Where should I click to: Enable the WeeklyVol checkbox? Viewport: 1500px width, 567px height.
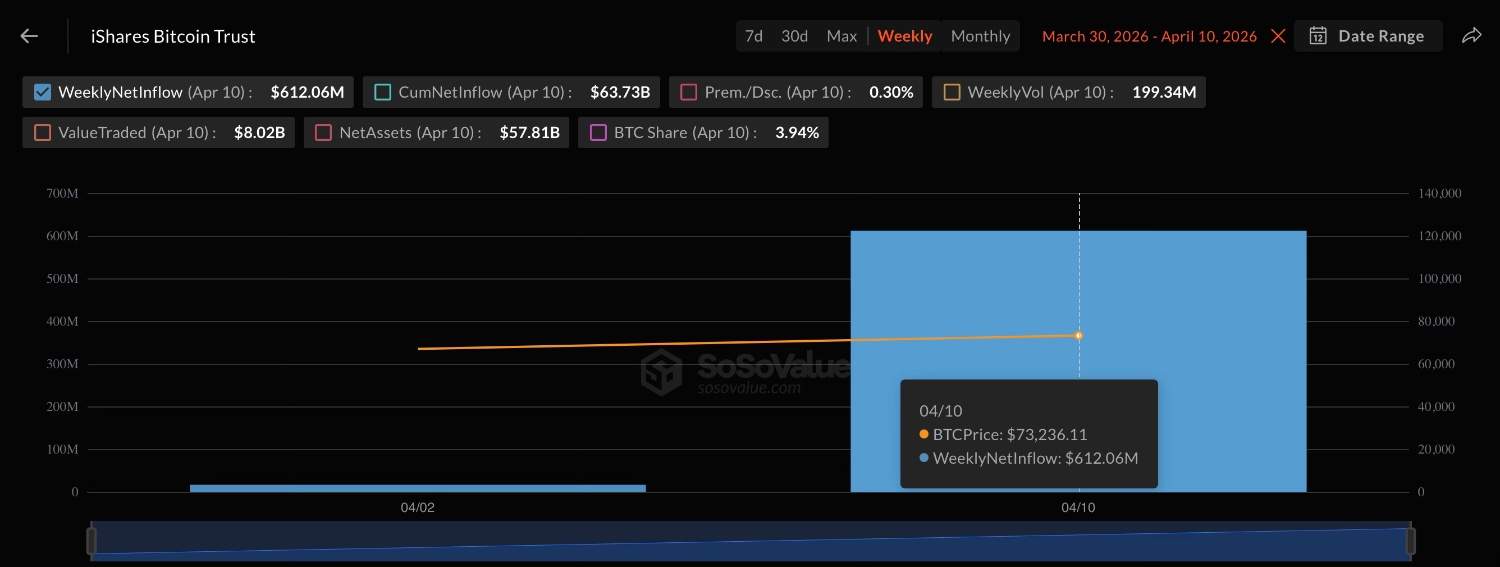pyautogui.click(x=952, y=92)
